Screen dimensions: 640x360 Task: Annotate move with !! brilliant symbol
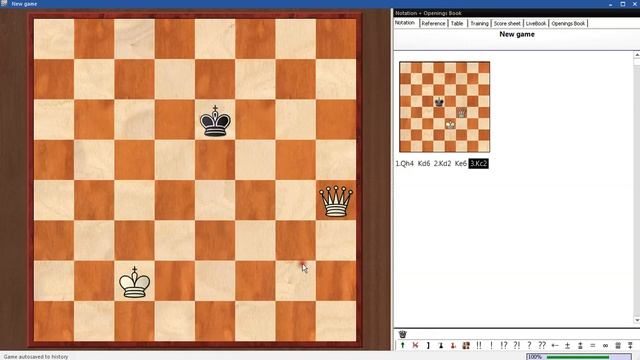pos(479,345)
